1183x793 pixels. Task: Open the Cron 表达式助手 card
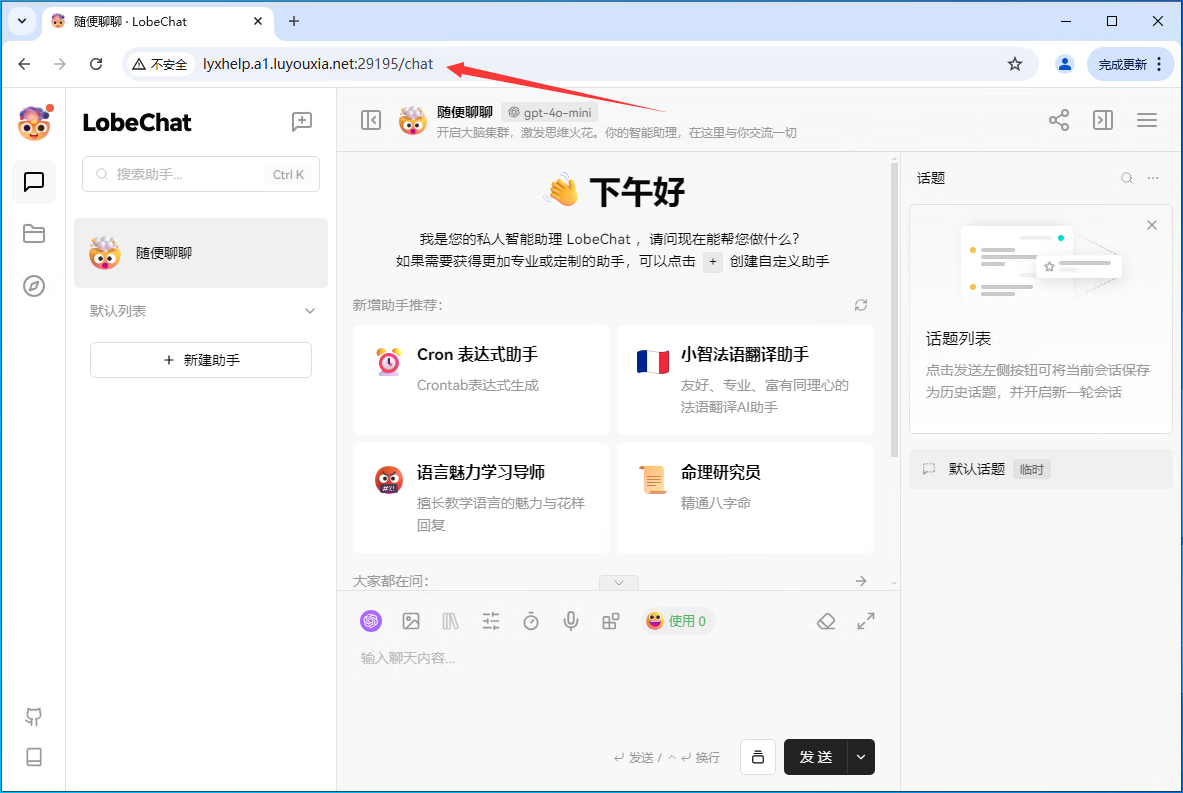tap(481, 380)
